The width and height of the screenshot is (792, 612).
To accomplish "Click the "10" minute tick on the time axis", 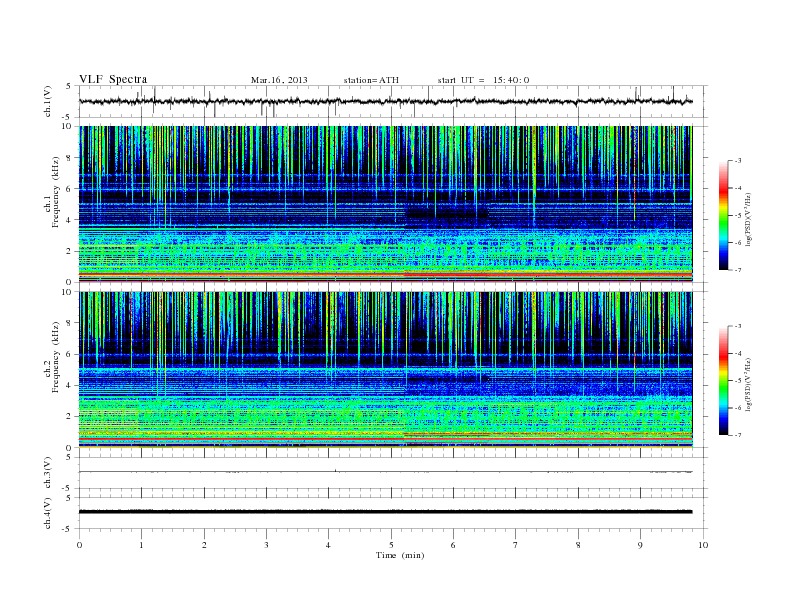I will point(703,545).
